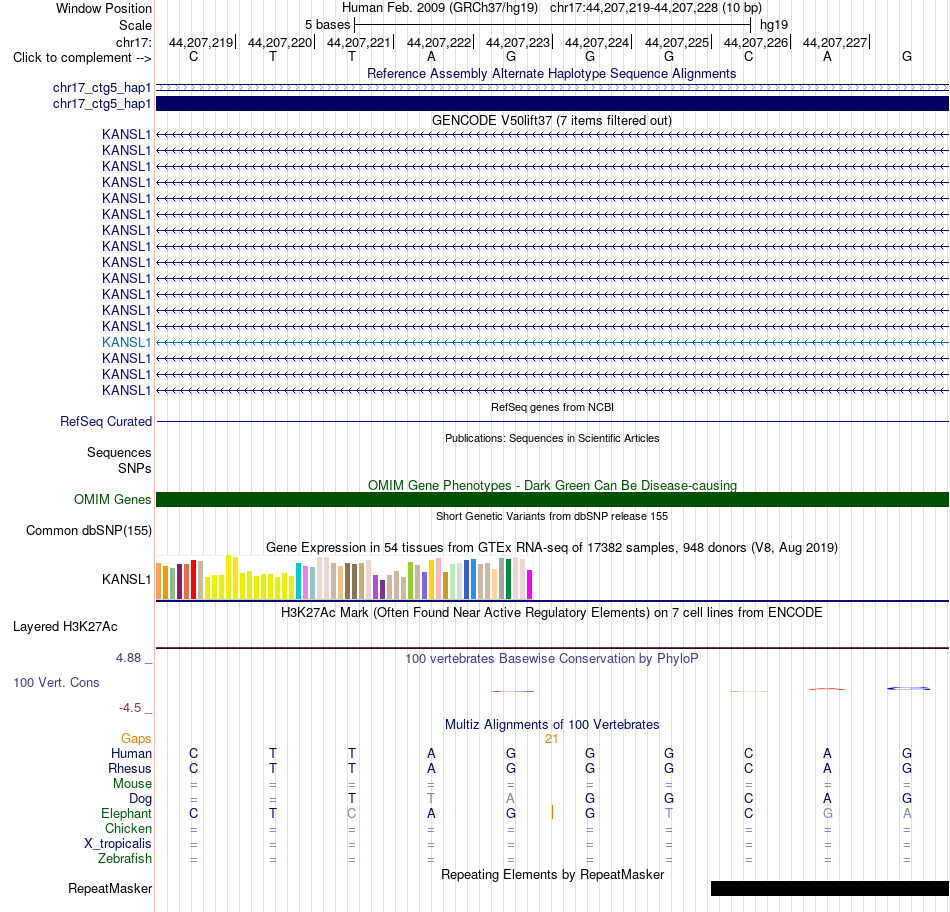Click the Dog species label
The height and width of the screenshot is (912, 950).
tap(140, 799)
